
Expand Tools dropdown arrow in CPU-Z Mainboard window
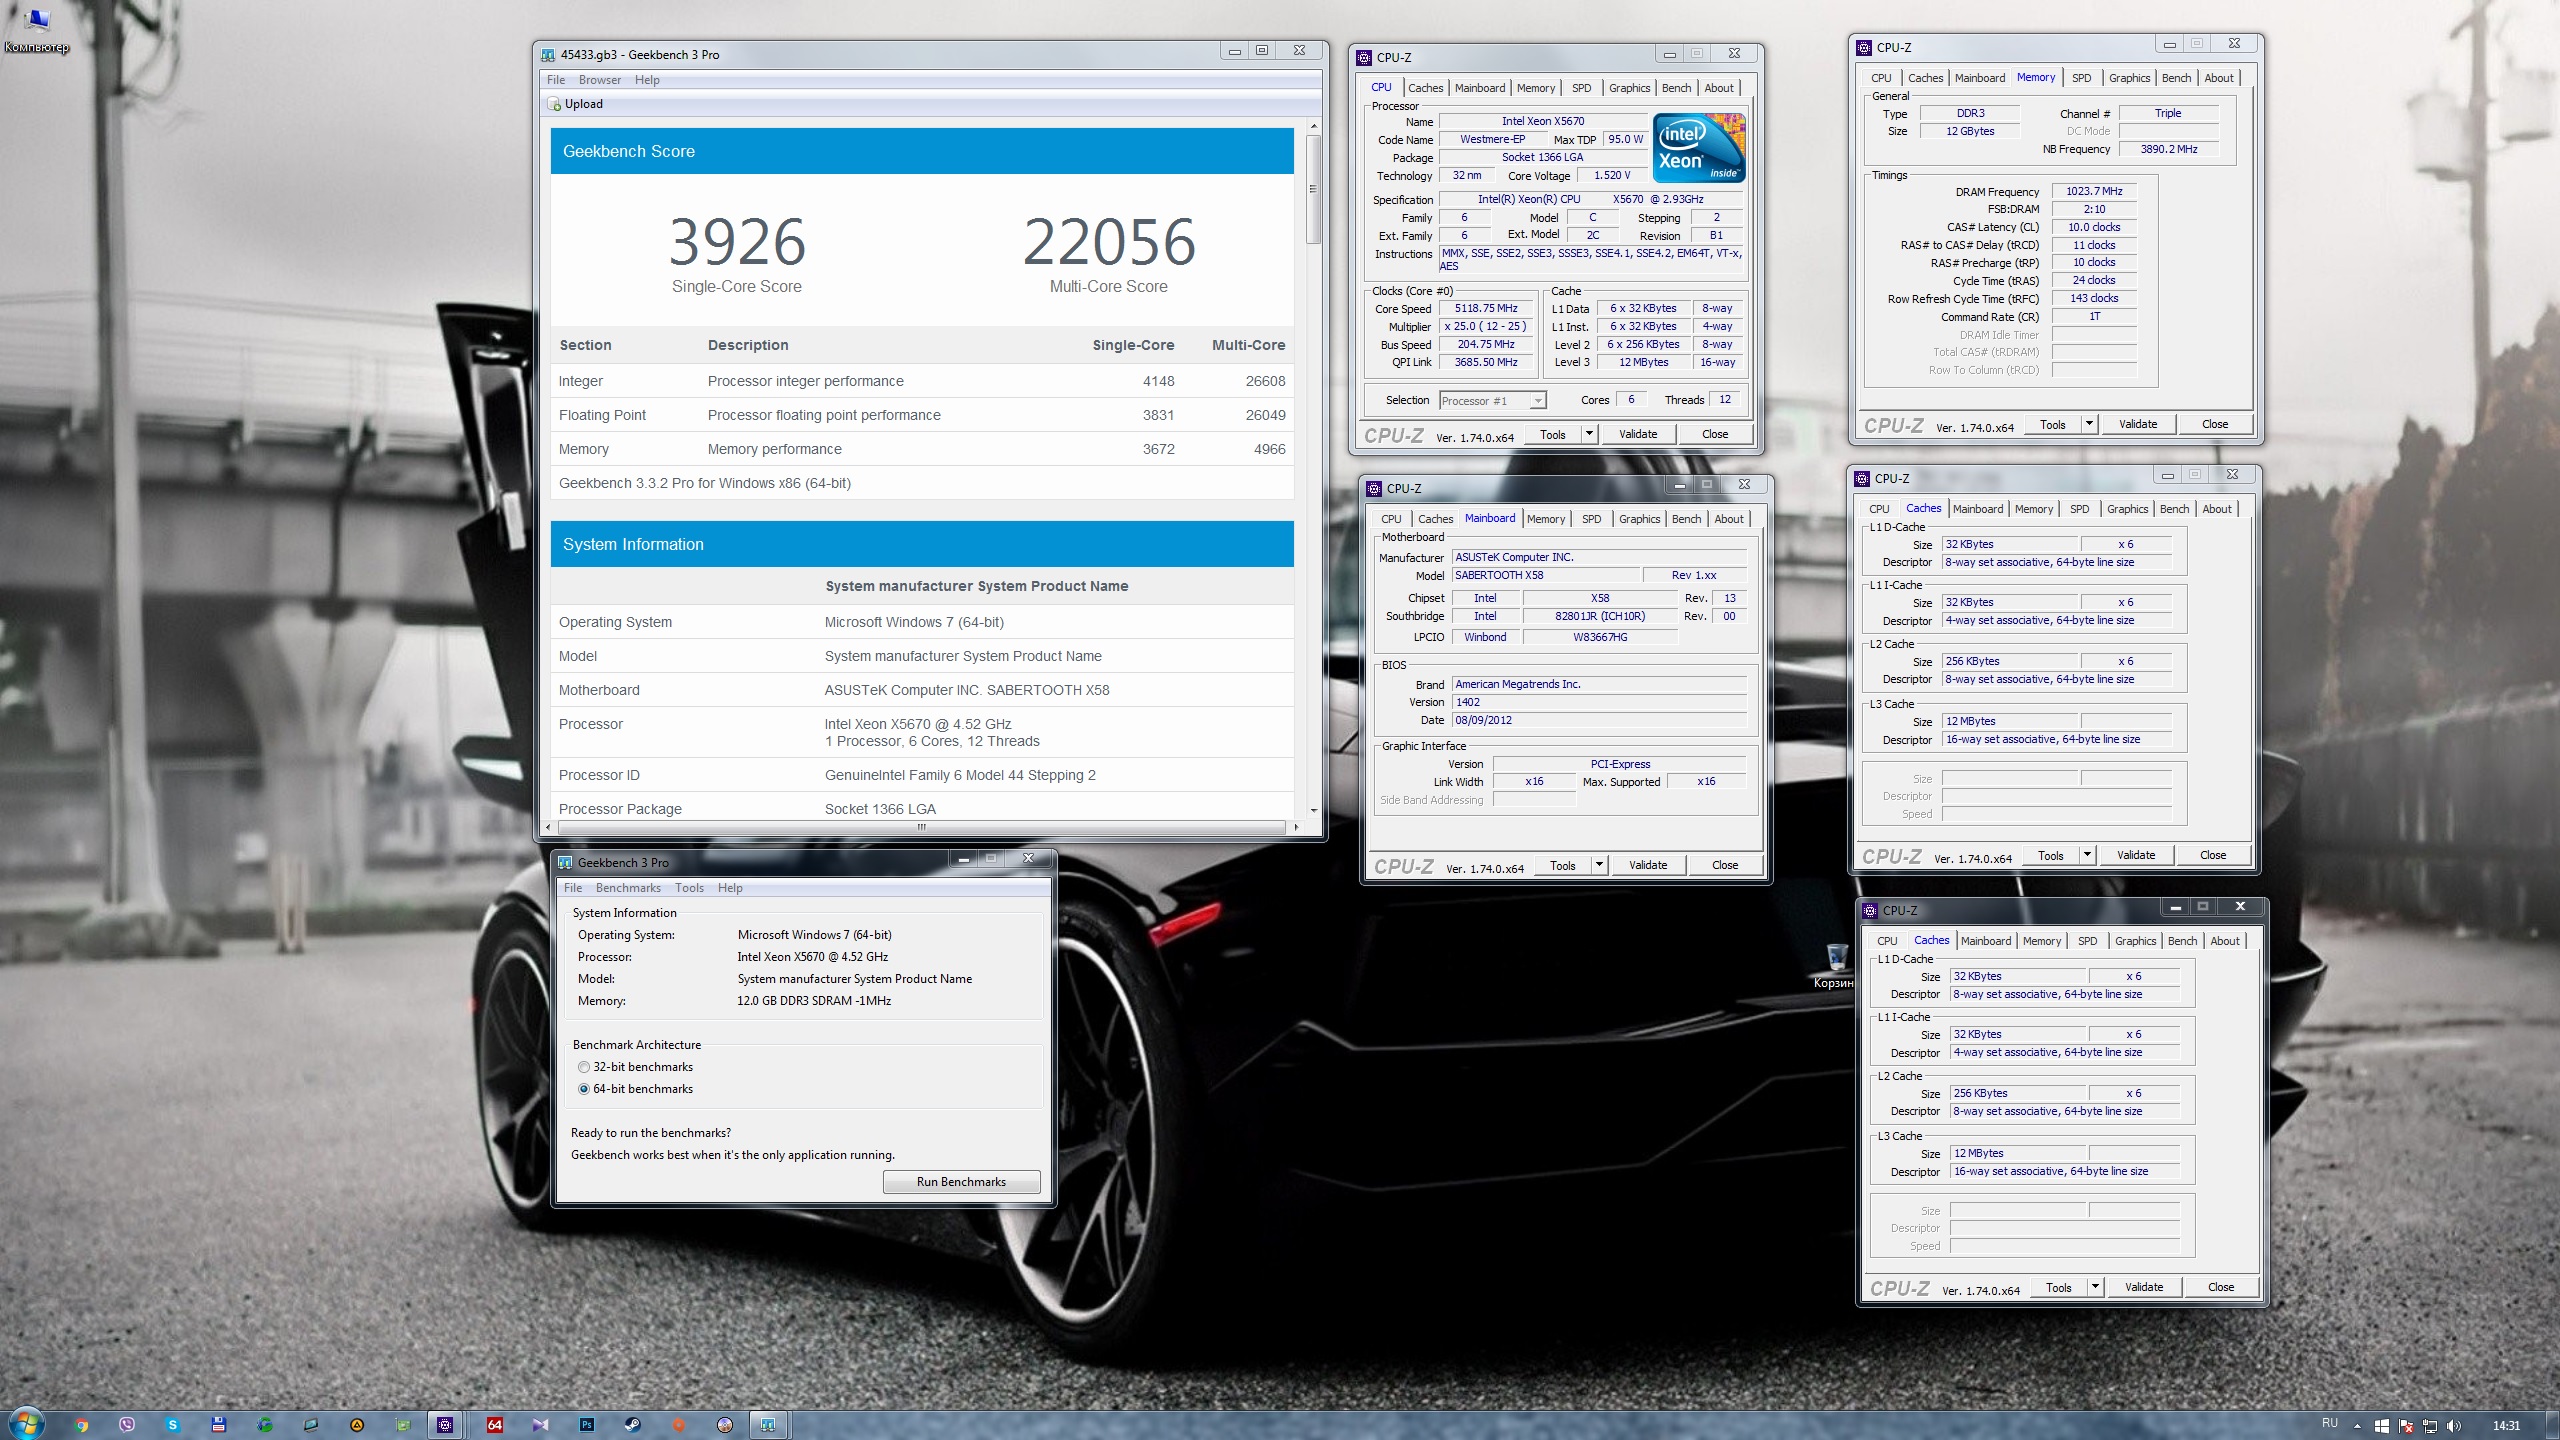tap(1599, 865)
